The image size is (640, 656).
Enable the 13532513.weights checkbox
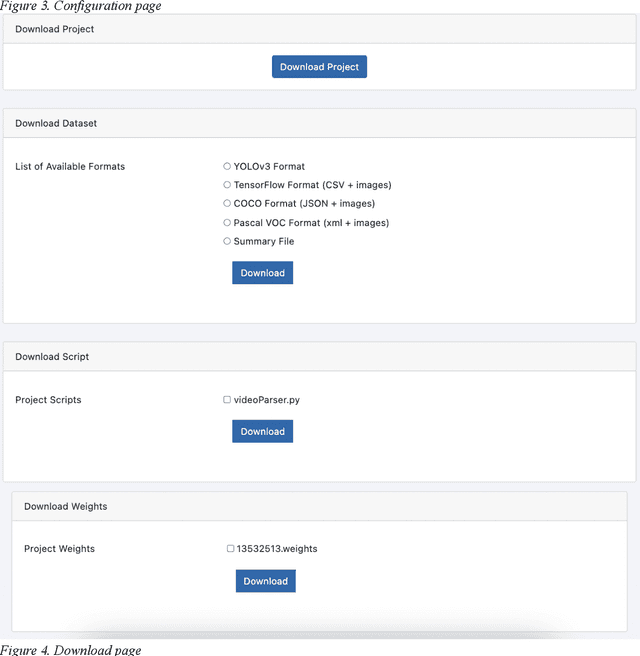(x=230, y=549)
